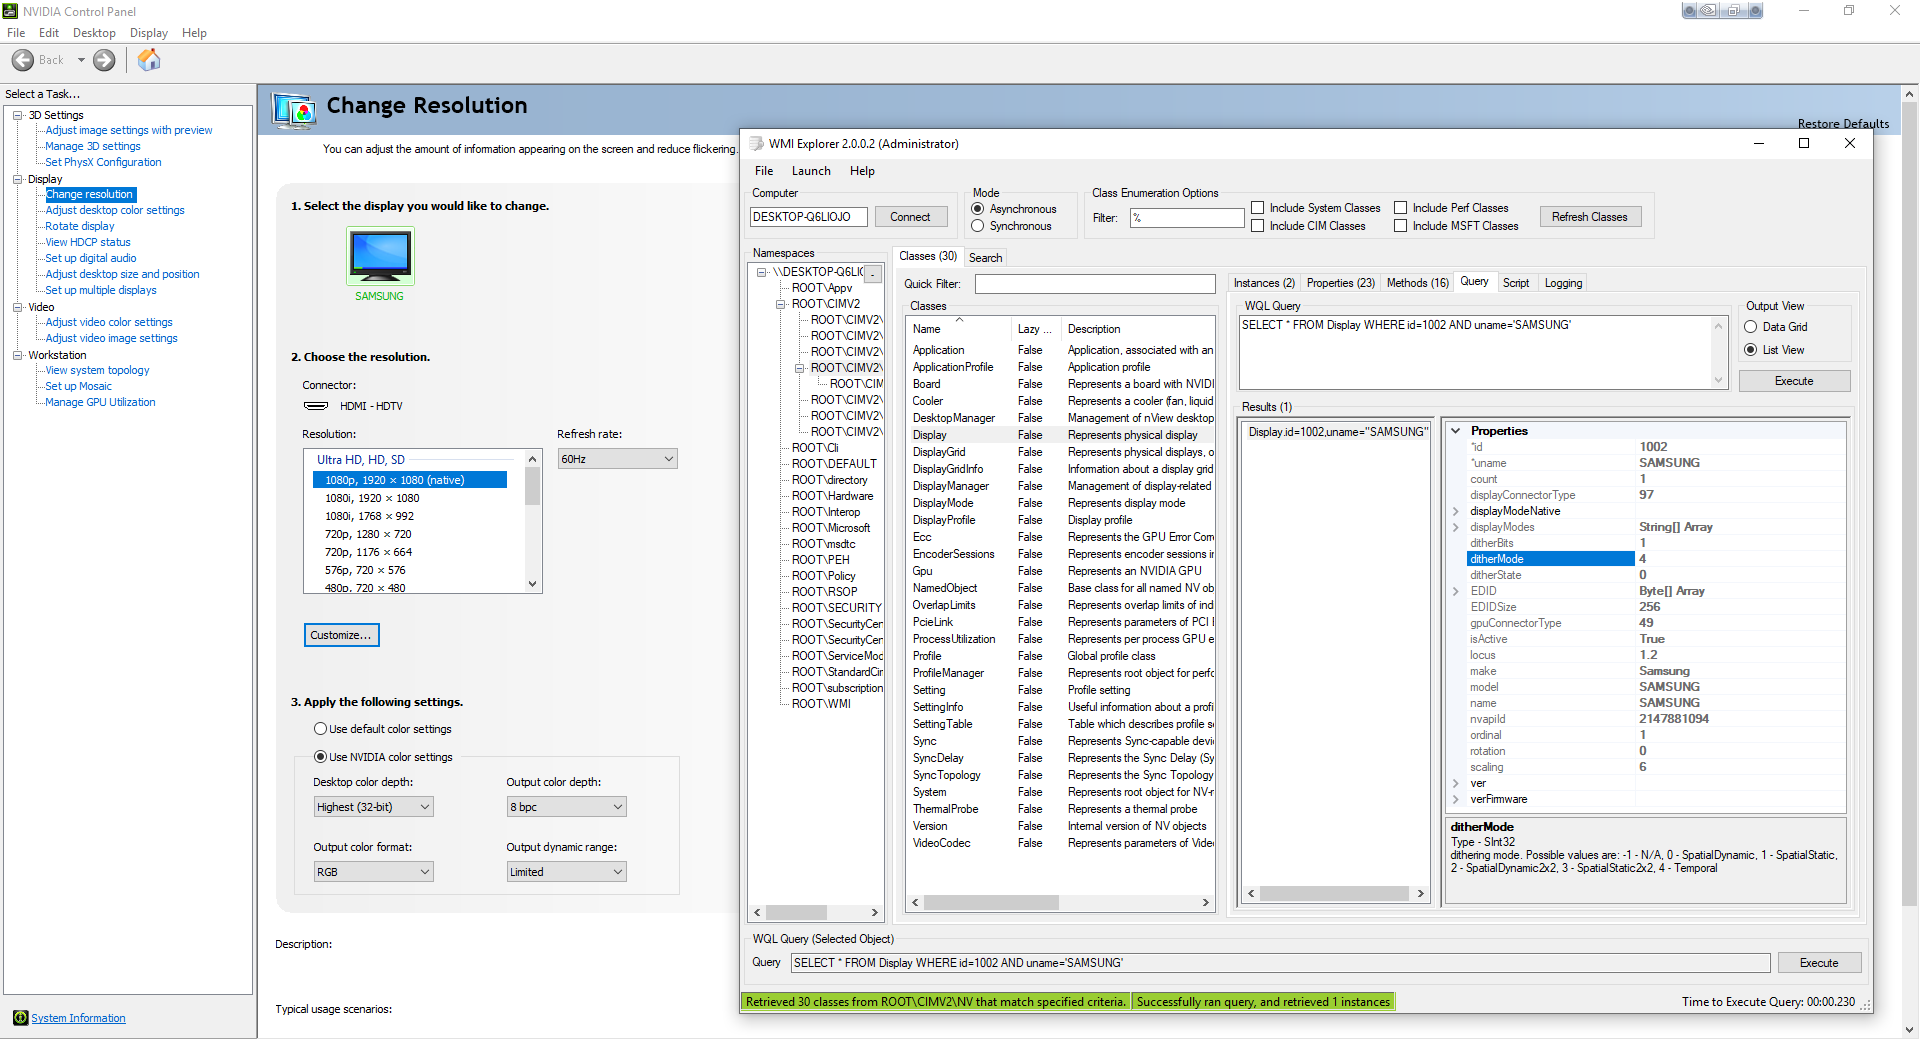Open Output color format RGB dropdown
1920x1040 pixels.
pos(373,872)
